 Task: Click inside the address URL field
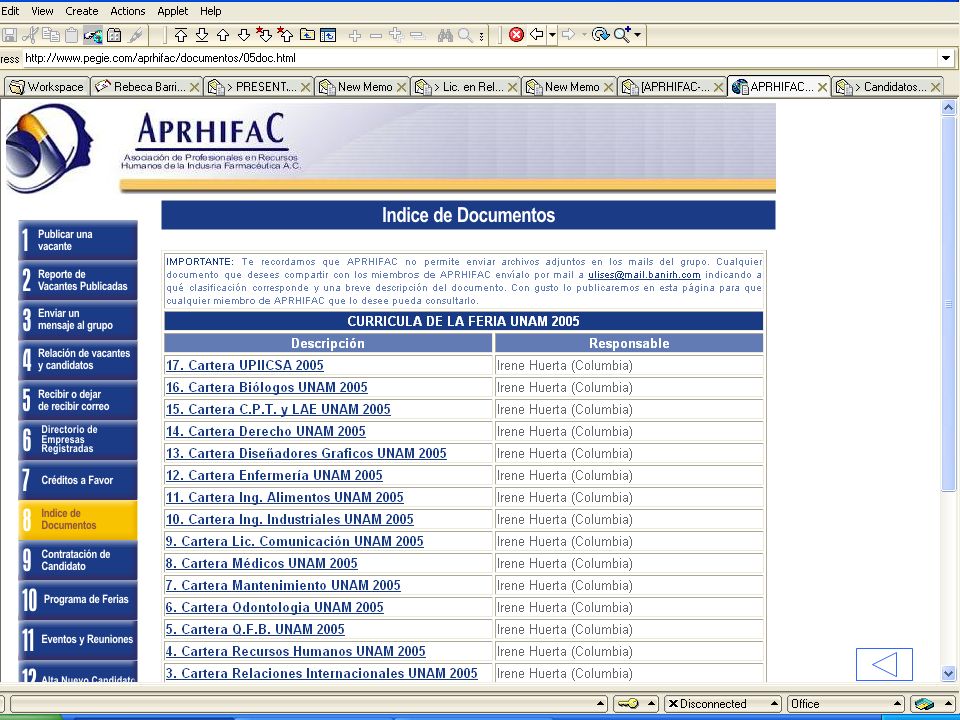(x=479, y=58)
